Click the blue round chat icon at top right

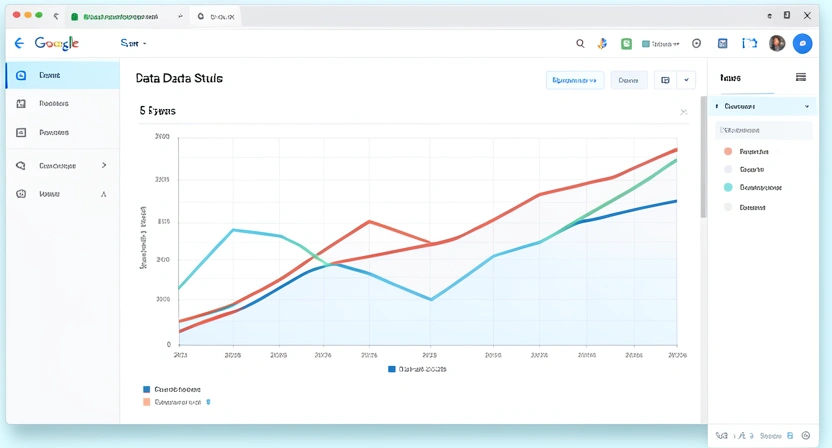pyautogui.click(x=802, y=44)
